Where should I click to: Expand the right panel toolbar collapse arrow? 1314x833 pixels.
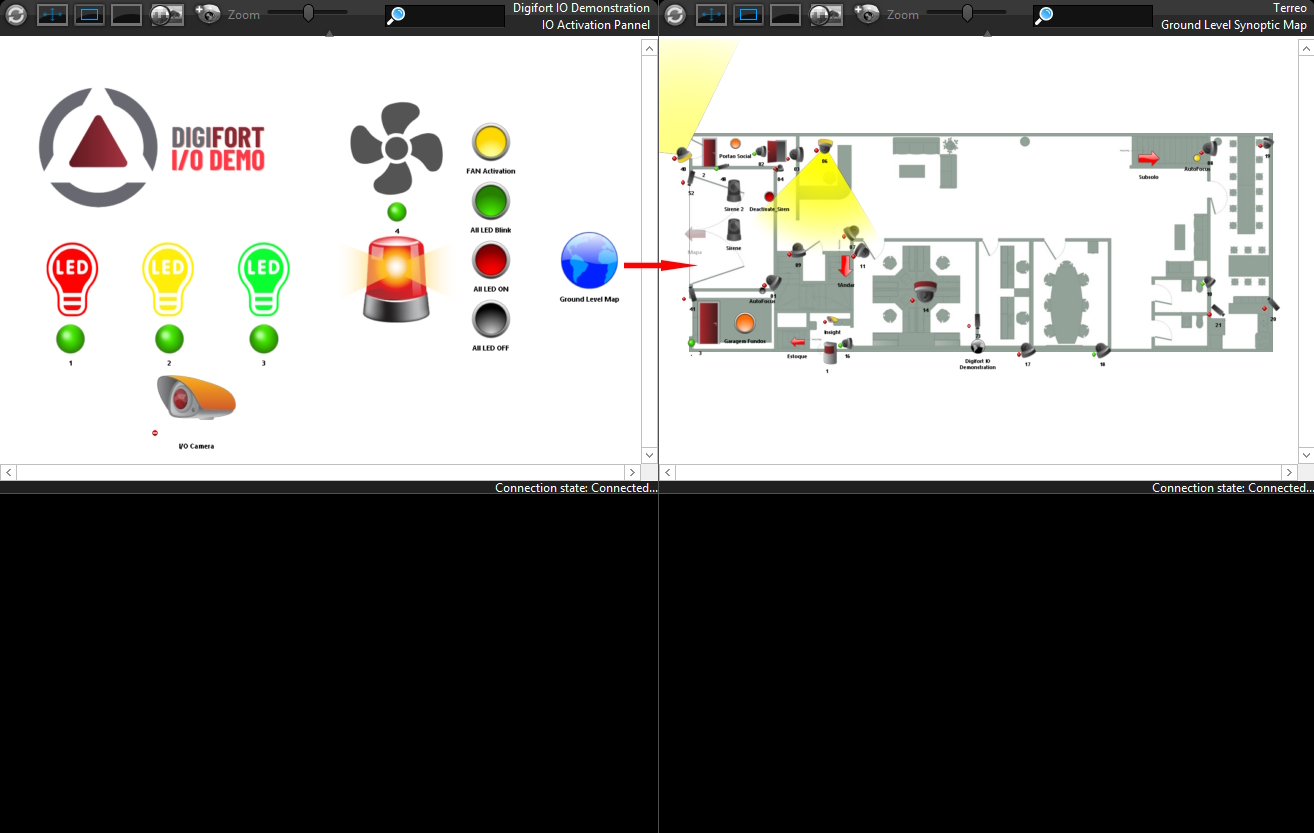987,33
